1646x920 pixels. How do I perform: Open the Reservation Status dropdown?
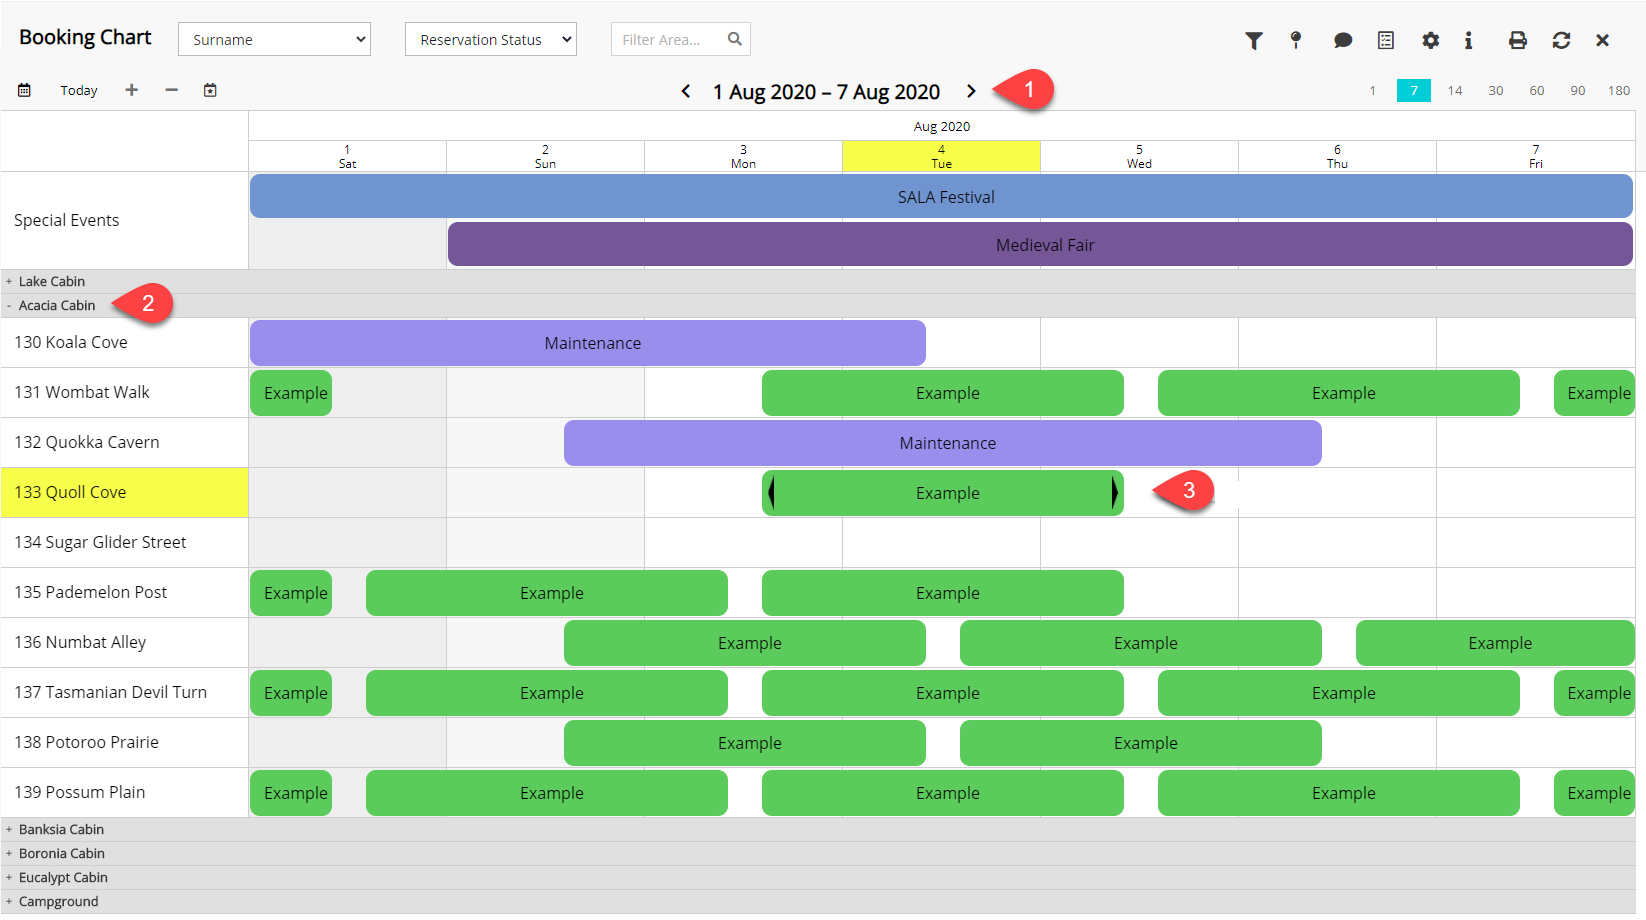click(x=490, y=39)
